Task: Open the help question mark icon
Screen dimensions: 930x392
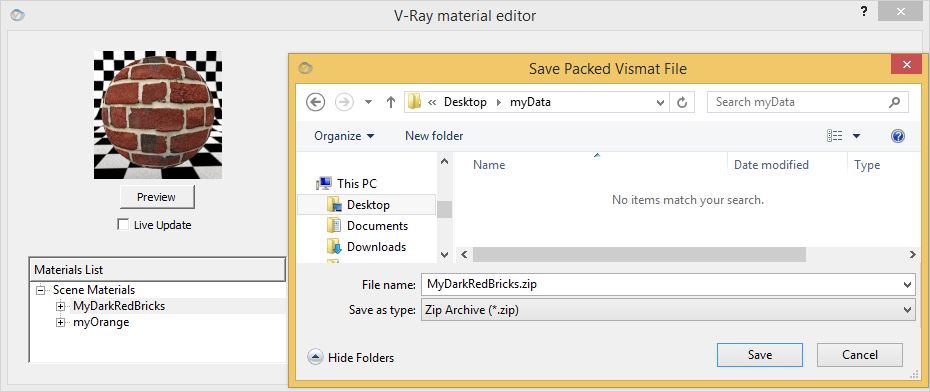Action: 898,136
